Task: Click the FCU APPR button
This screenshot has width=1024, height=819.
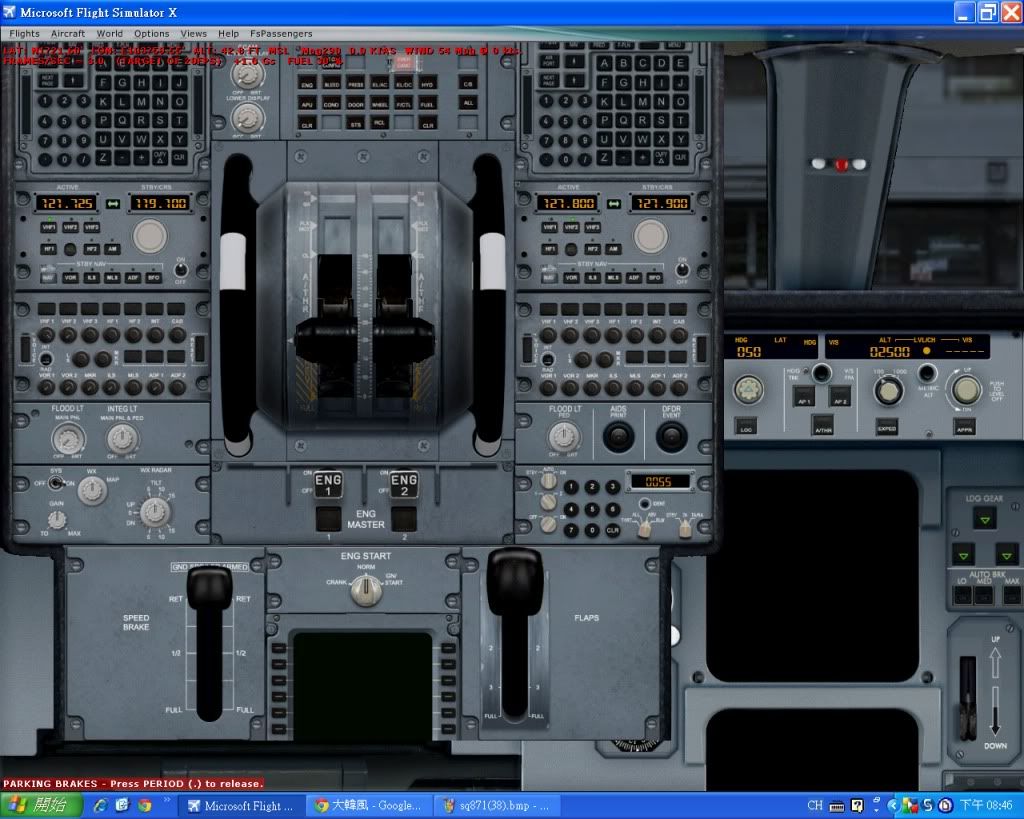Action: pos(965,427)
